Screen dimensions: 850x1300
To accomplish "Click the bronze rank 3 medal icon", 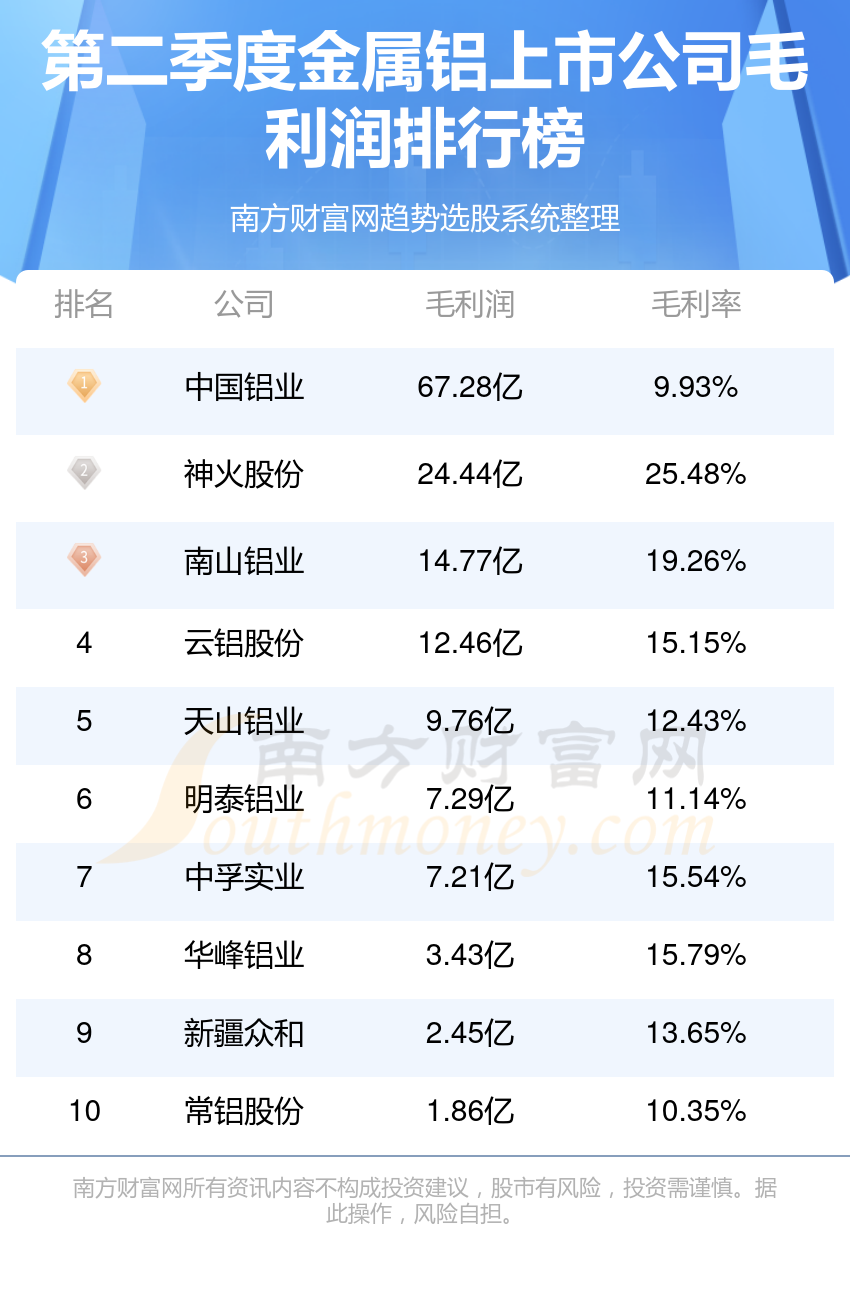I will click(x=84, y=559).
